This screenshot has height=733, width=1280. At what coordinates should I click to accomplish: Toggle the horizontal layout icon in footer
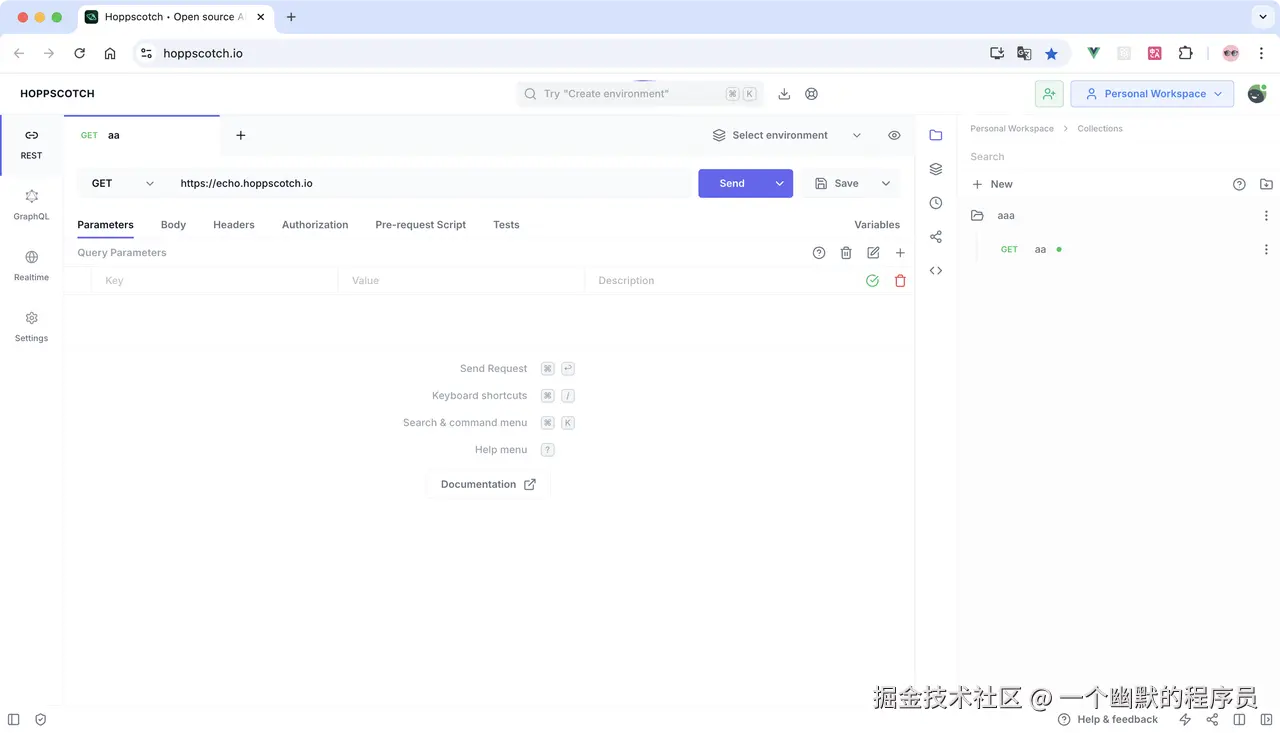click(1240, 719)
